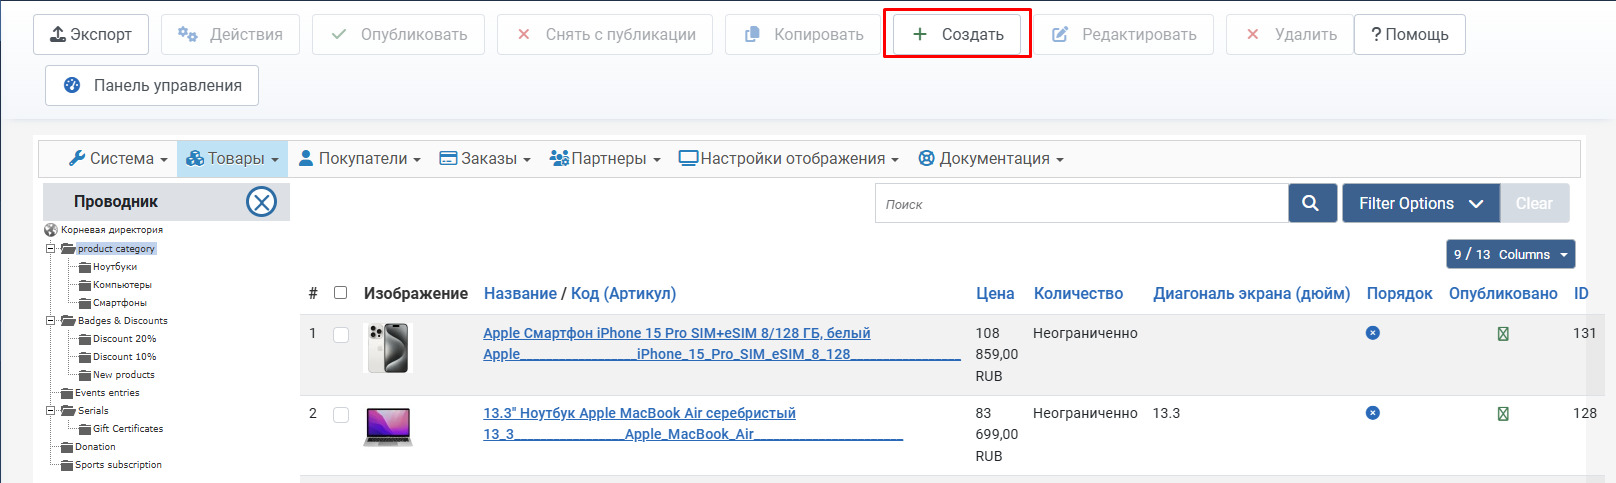Click the Экспорт button
The width and height of the screenshot is (1616, 483).
pyautogui.click(x=91, y=34)
